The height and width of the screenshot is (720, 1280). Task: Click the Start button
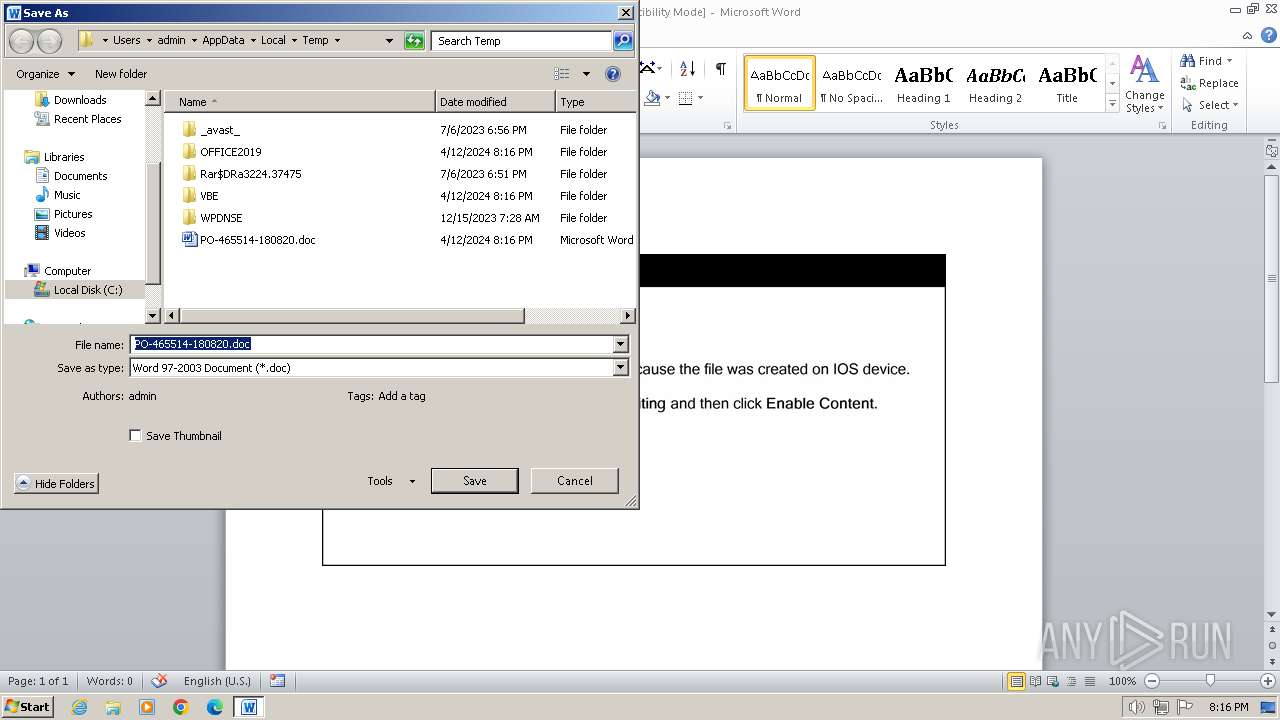click(28, 707)
